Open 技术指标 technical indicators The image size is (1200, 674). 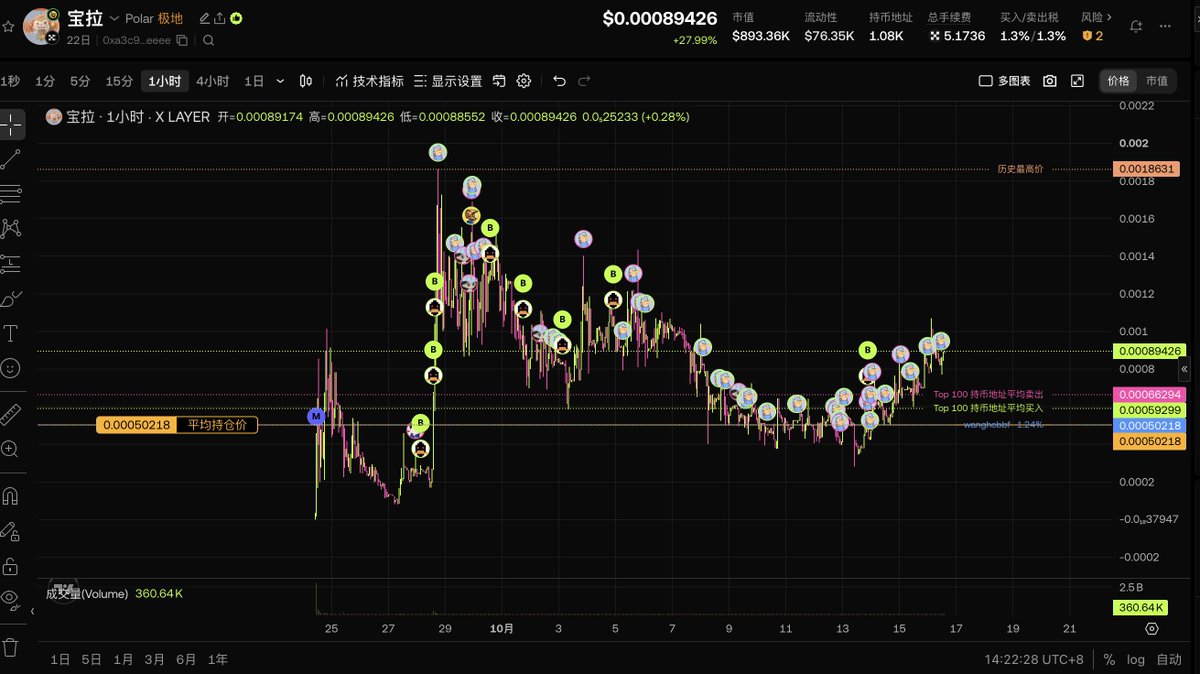(x=369, y=81)
